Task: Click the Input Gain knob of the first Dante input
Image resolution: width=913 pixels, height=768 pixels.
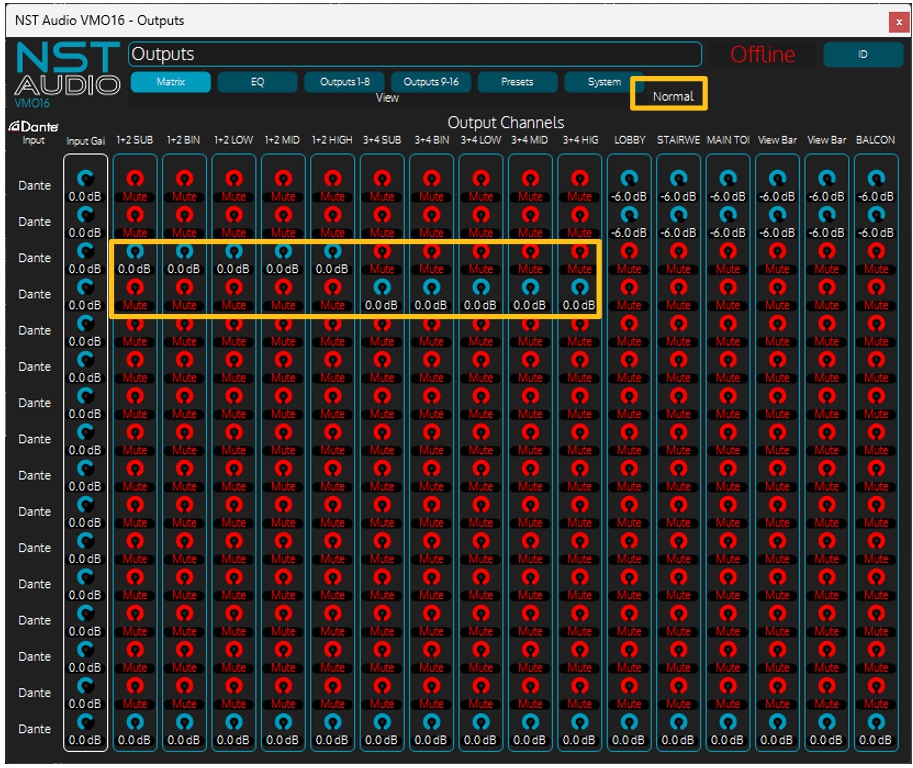Action: click(85, 179)
